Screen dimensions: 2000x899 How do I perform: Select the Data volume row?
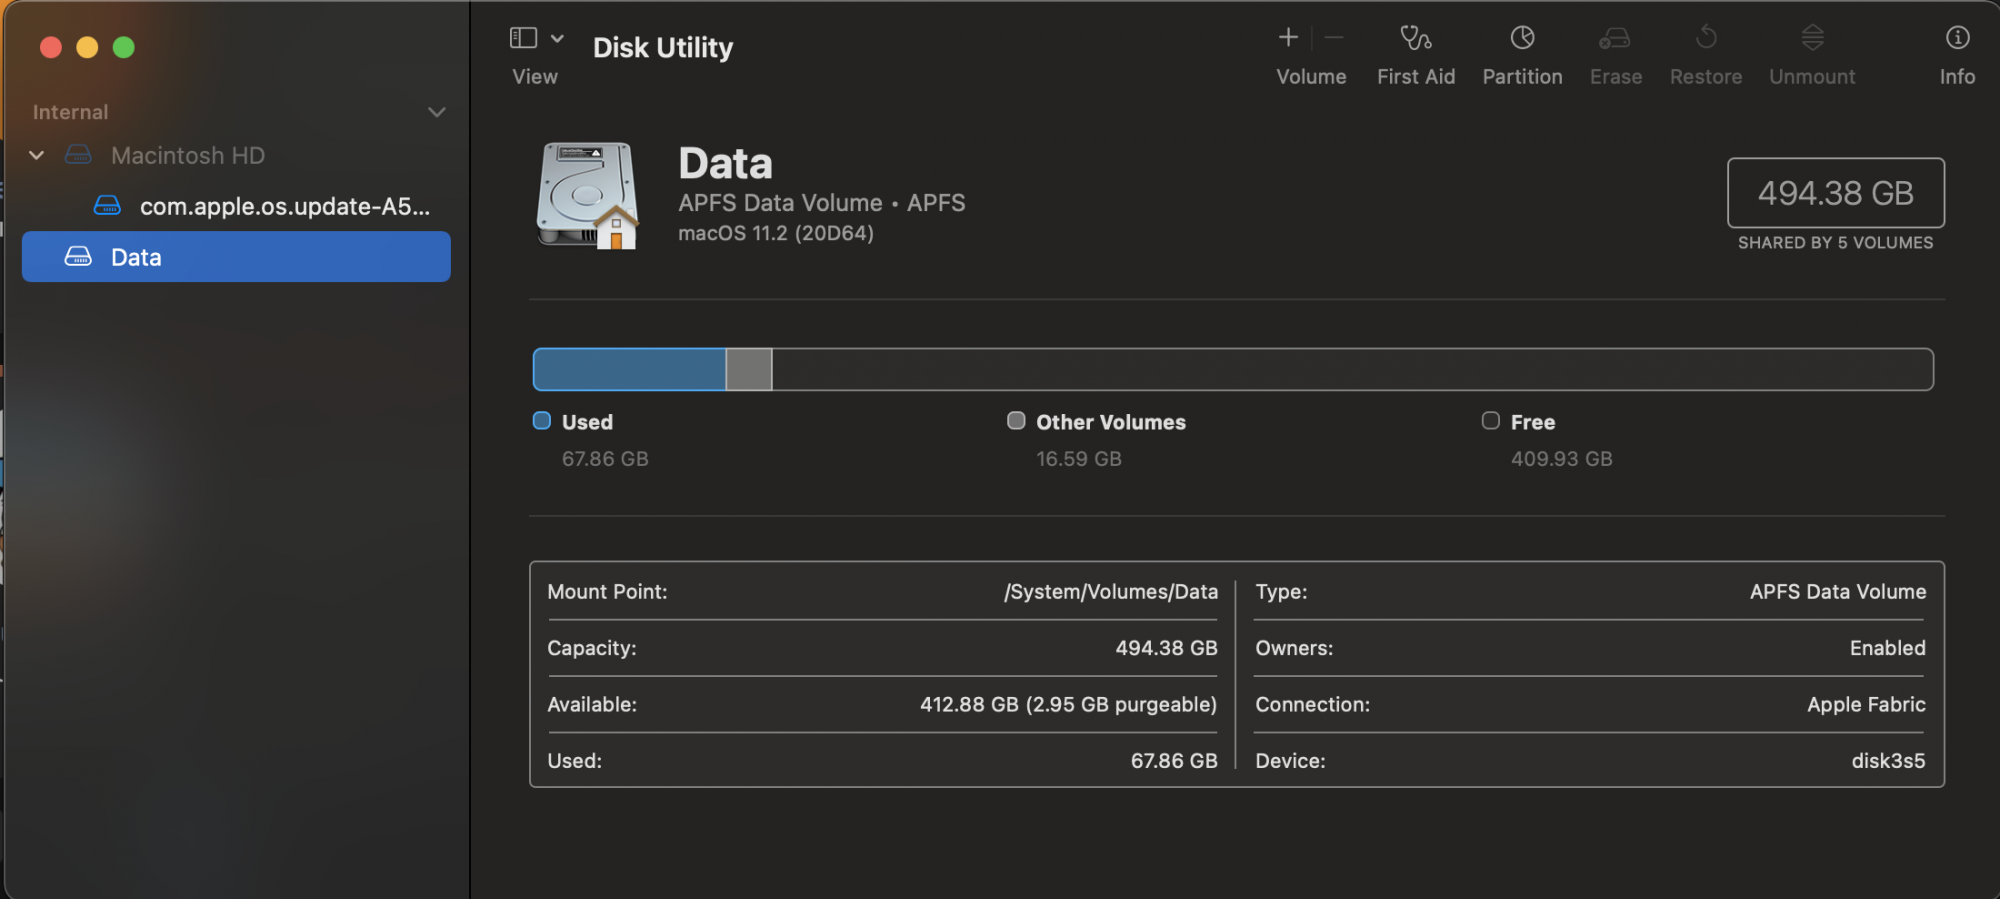click(236, 257)
